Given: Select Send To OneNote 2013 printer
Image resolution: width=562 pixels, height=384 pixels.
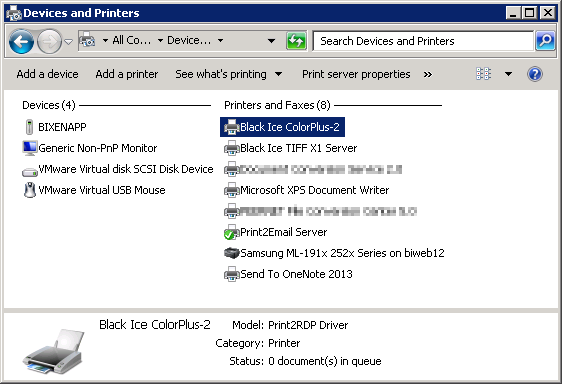Looking at the screenshot, I should coord(288,274).
